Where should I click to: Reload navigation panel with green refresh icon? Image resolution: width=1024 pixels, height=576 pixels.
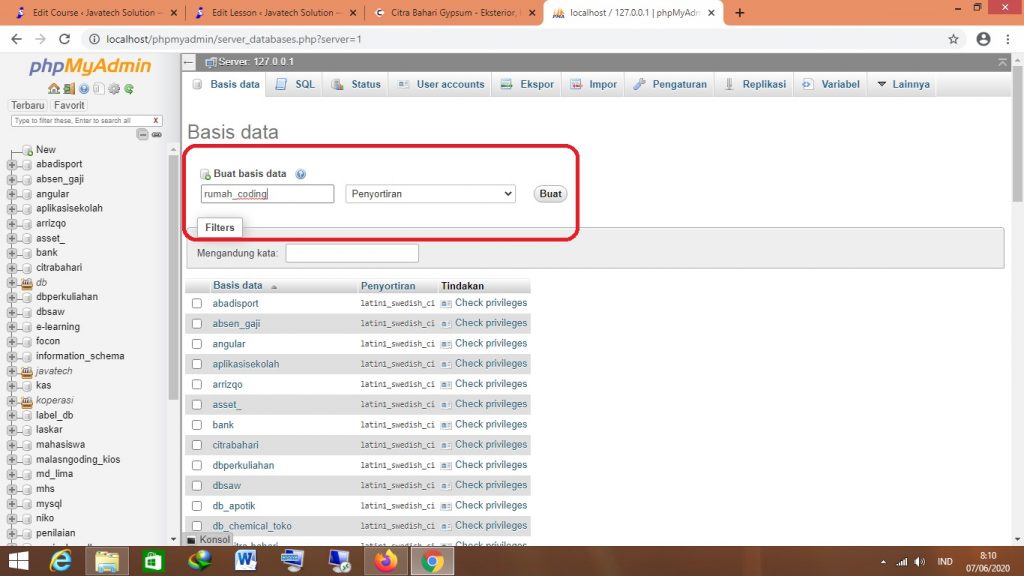click(129, 89)
